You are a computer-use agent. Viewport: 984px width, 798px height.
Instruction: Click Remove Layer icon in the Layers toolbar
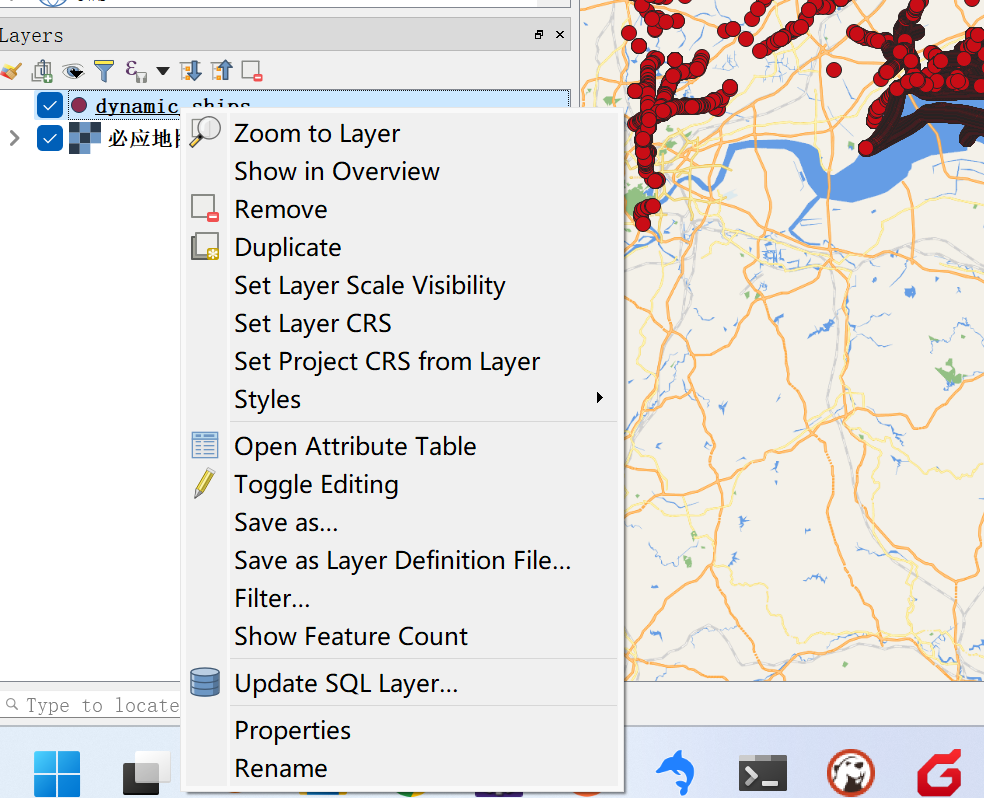click(252, 71)
